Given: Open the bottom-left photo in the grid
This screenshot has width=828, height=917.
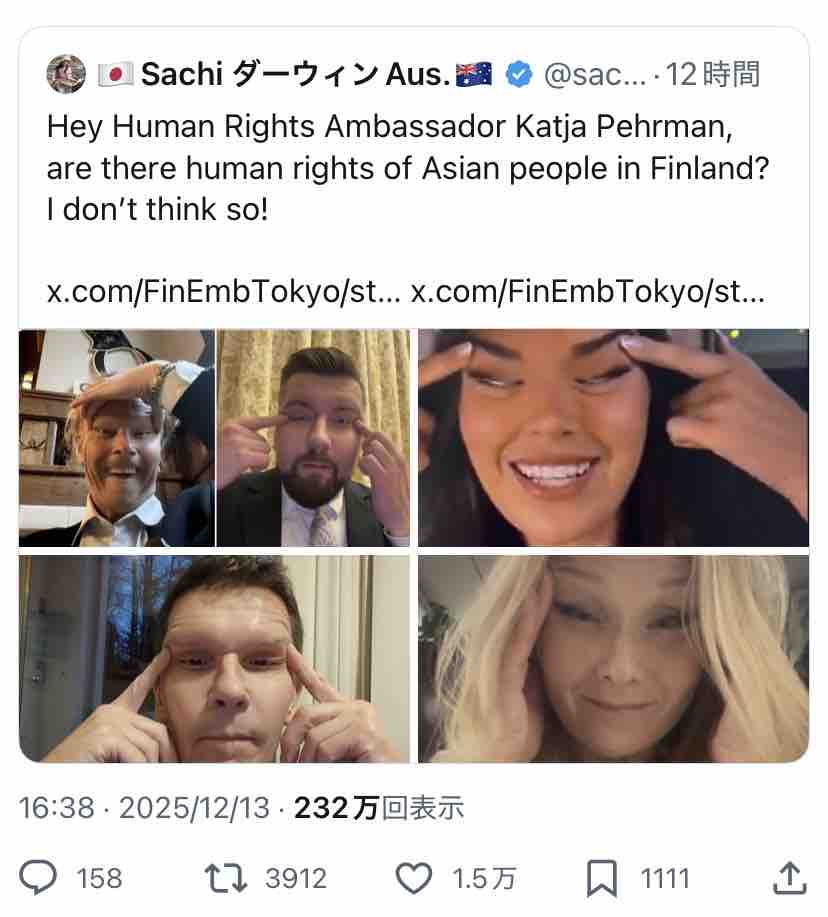Looking at the screenshot, I should tap(214, 659).
